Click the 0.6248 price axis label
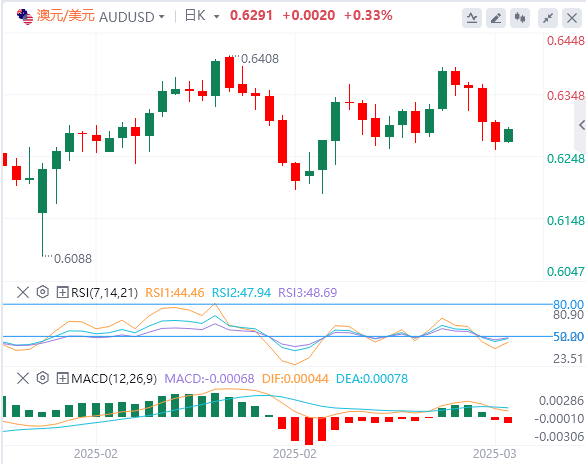 click(x=566, y=158)
